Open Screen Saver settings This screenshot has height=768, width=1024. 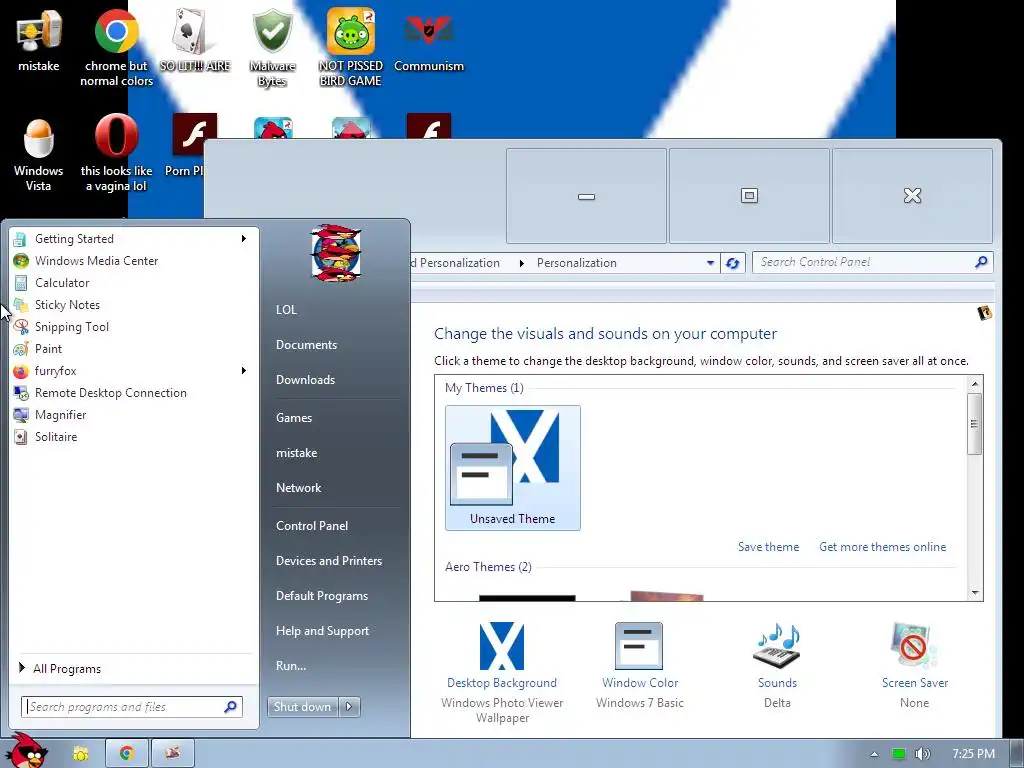click(x=914, y=665)
